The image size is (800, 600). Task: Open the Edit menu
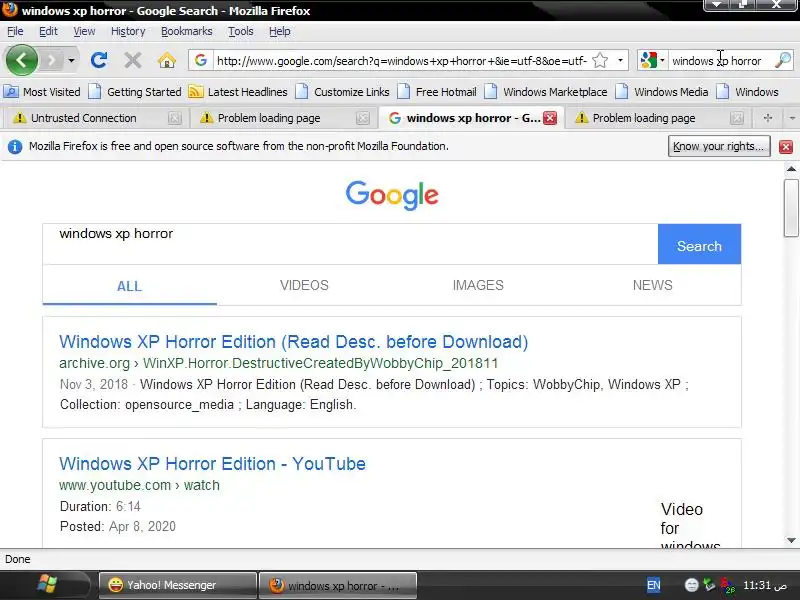pos(48,31)
